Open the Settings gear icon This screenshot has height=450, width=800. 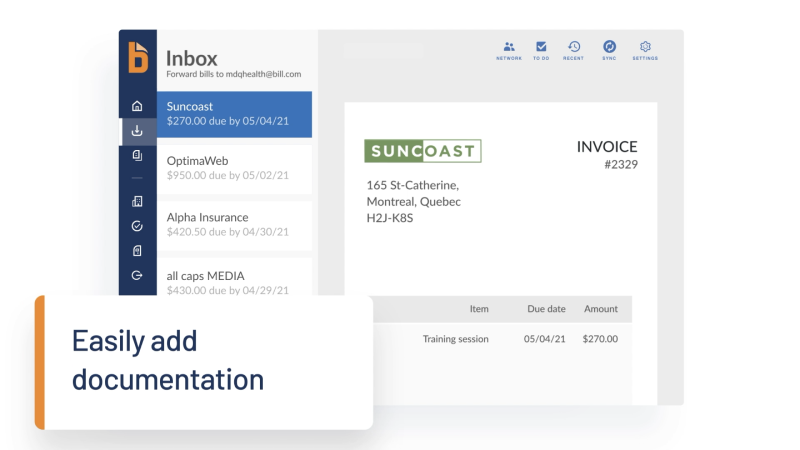[x=645, y=51]
